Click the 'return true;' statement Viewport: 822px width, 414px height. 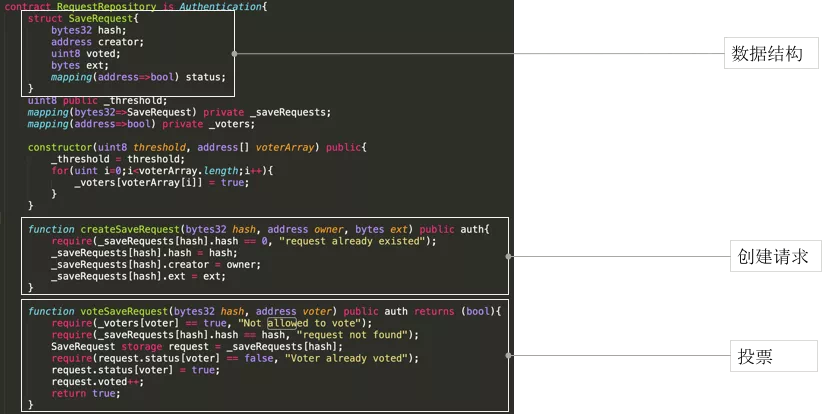(86, 394)
